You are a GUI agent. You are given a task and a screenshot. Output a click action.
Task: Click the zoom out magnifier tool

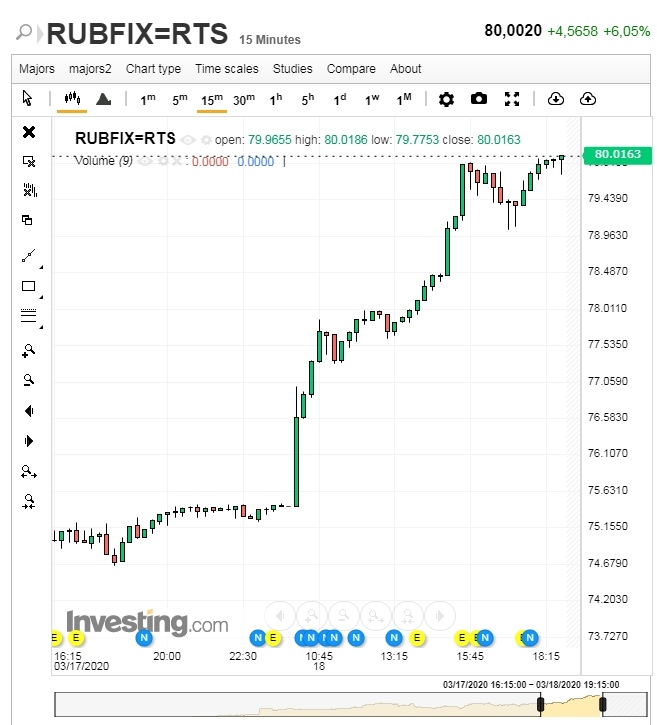pyautogui.click(x=29, y=380)
